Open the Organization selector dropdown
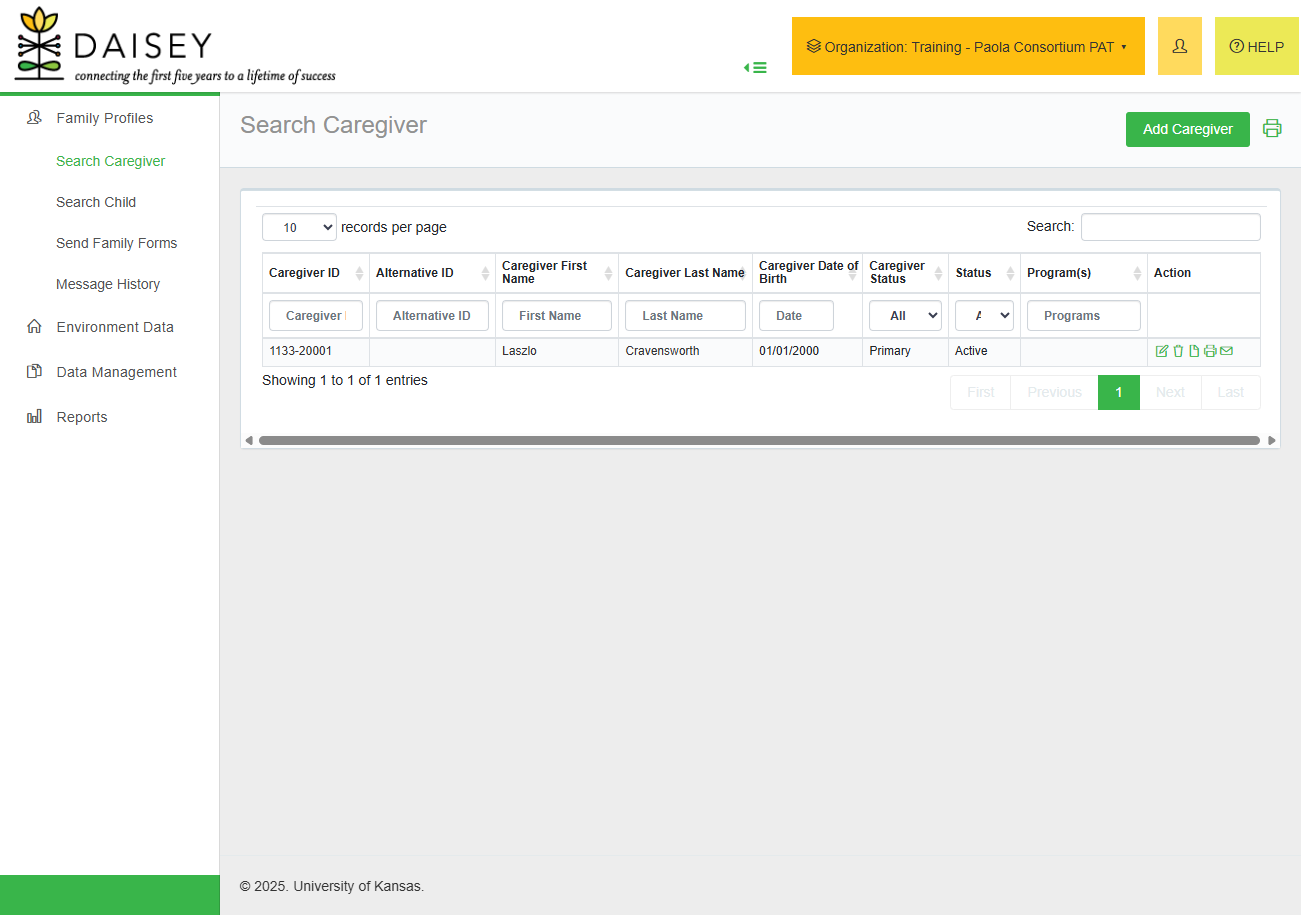This screenshot has width=1301, height=915. pyautogui.click(x=968, y=46)
